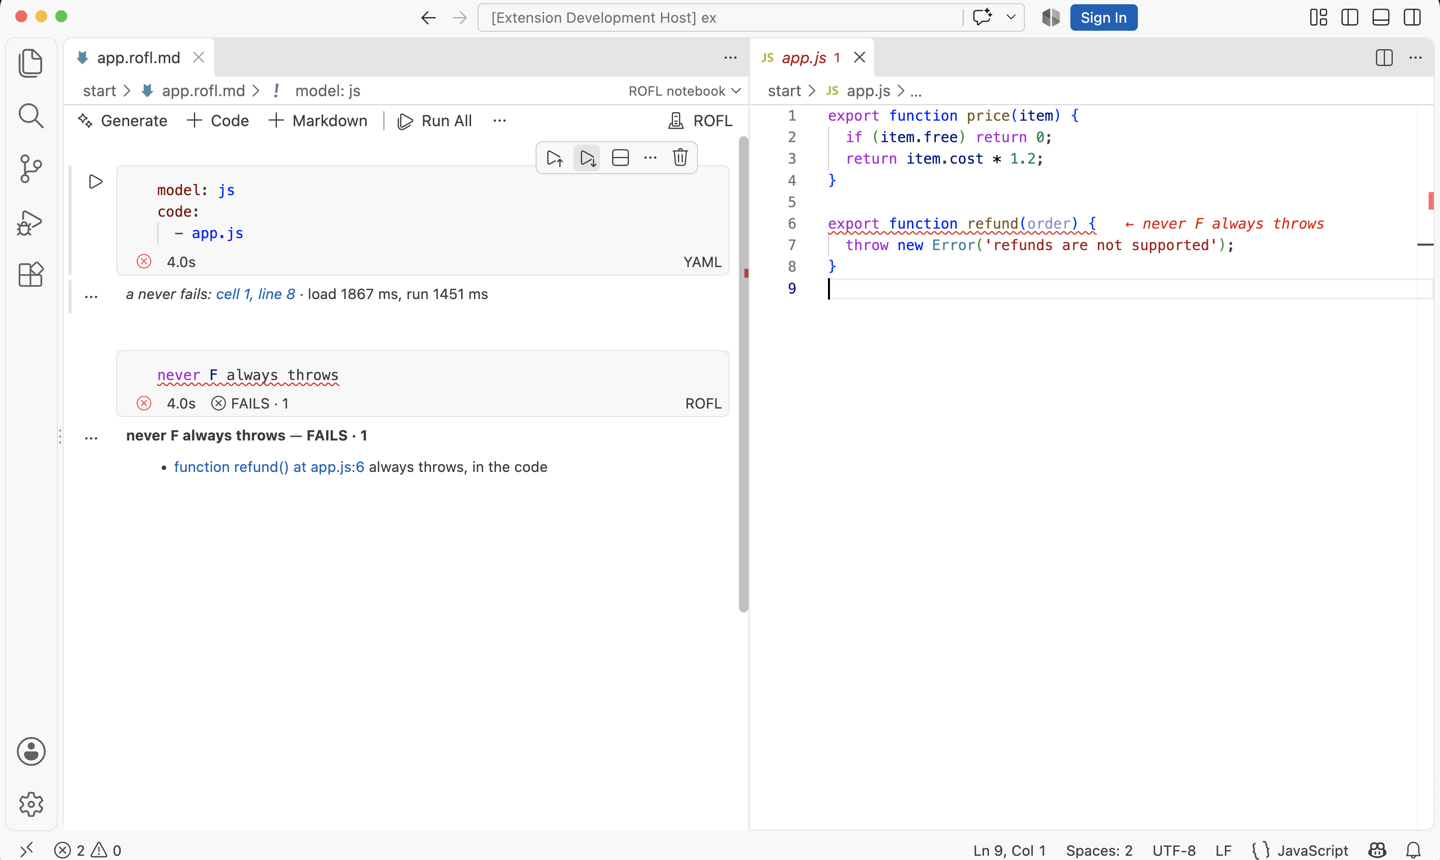Expand first cell output ellipsis menu

pyautogui.click(x=91, y=295)
